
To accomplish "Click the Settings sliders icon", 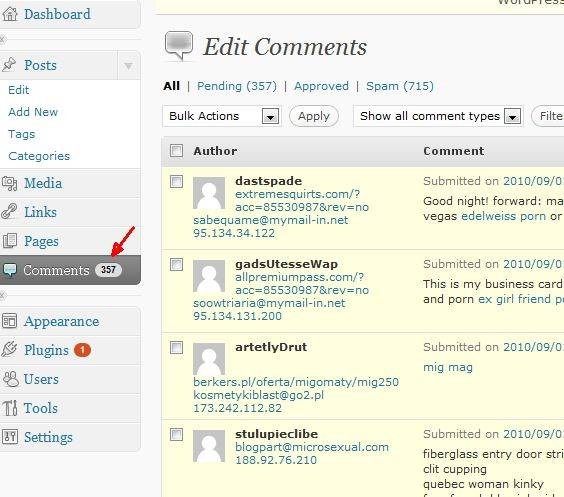I will [10, 437].
